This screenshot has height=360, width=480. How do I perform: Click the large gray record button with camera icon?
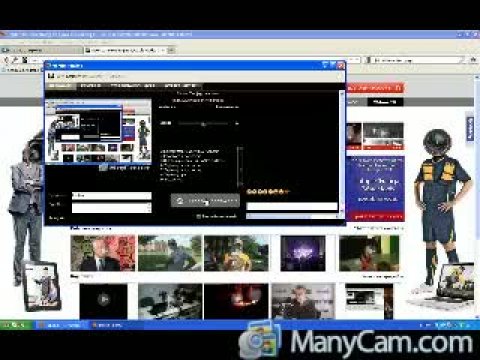pos(205,200)
